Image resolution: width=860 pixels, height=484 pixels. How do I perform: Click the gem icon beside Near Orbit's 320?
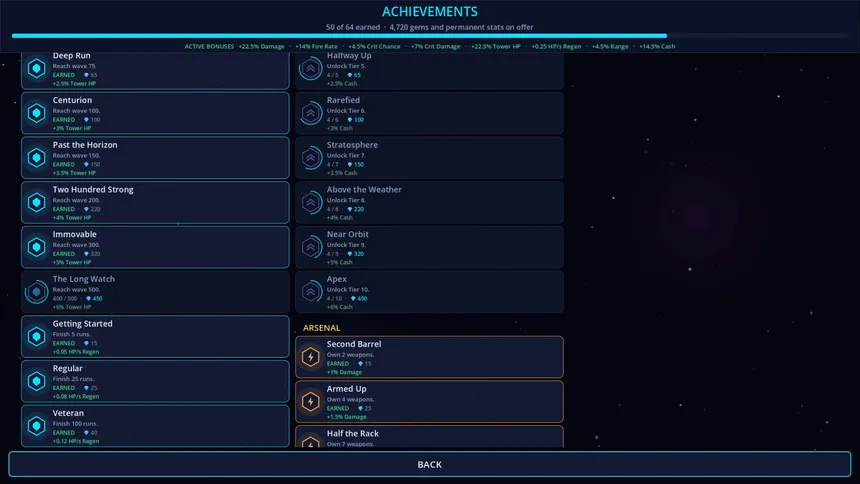coord(349,254)
